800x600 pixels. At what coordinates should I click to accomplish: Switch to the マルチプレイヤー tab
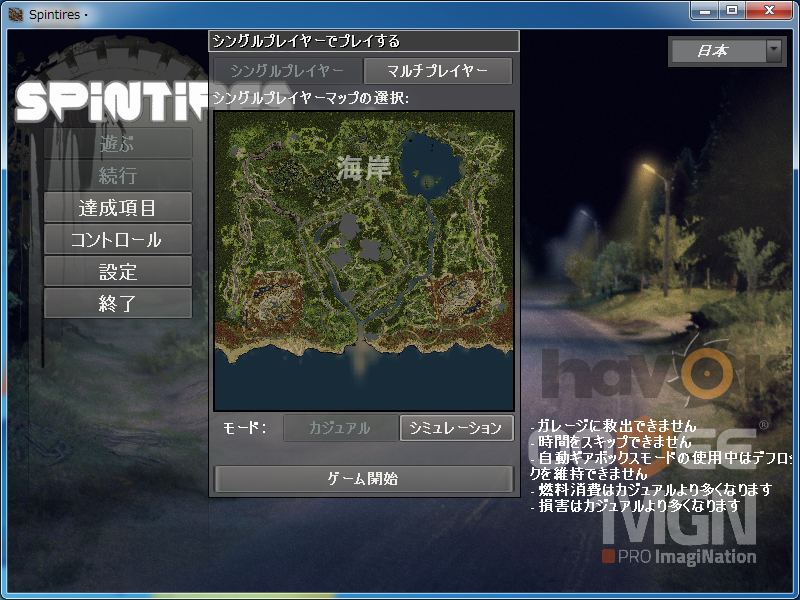pyautogui.click(x=438, y=70)
